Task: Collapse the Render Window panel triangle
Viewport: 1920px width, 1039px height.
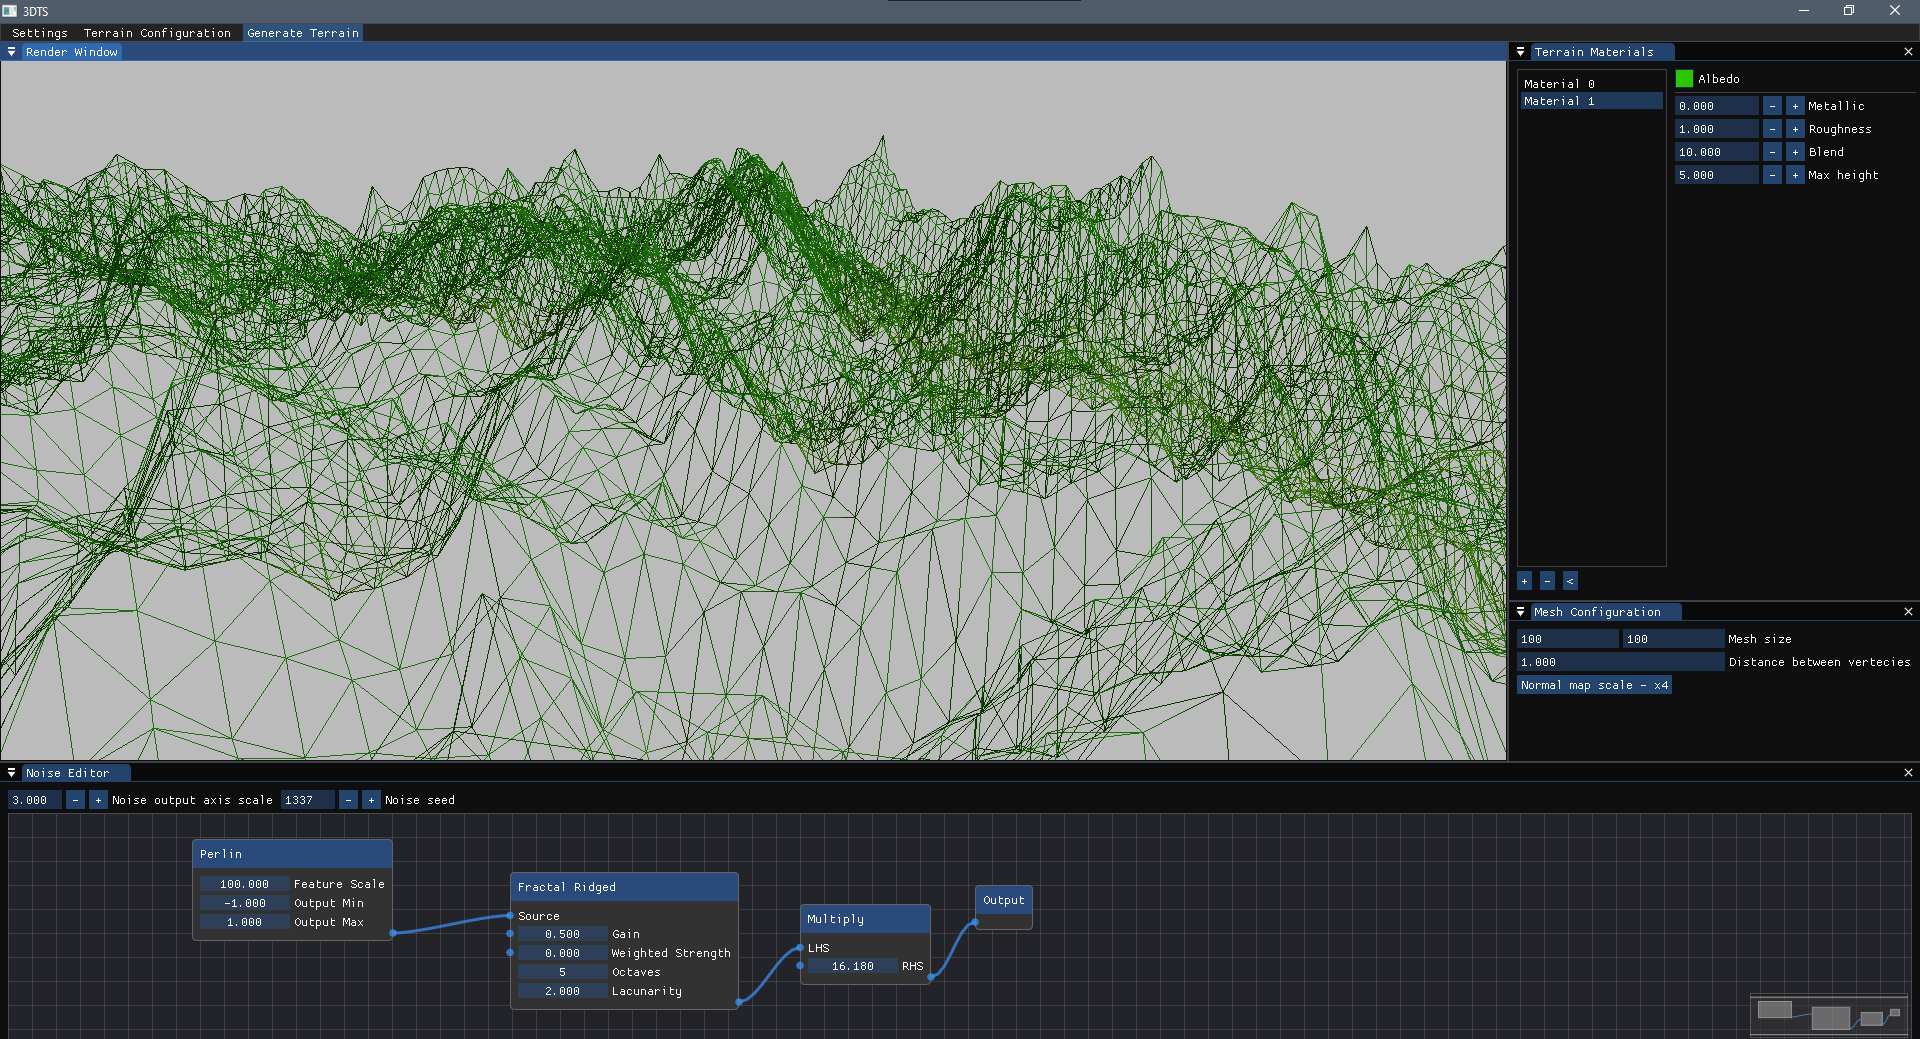Action: click(x=11, y=52)
